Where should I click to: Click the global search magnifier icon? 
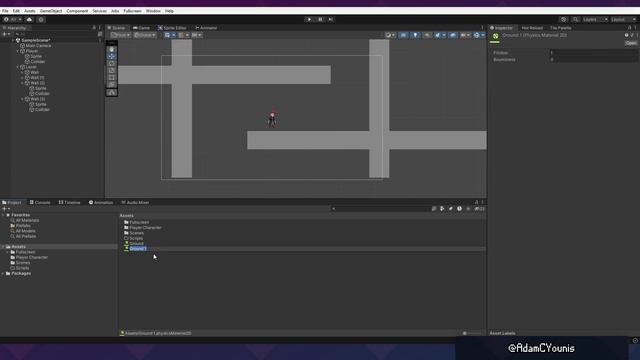[575, 19]
